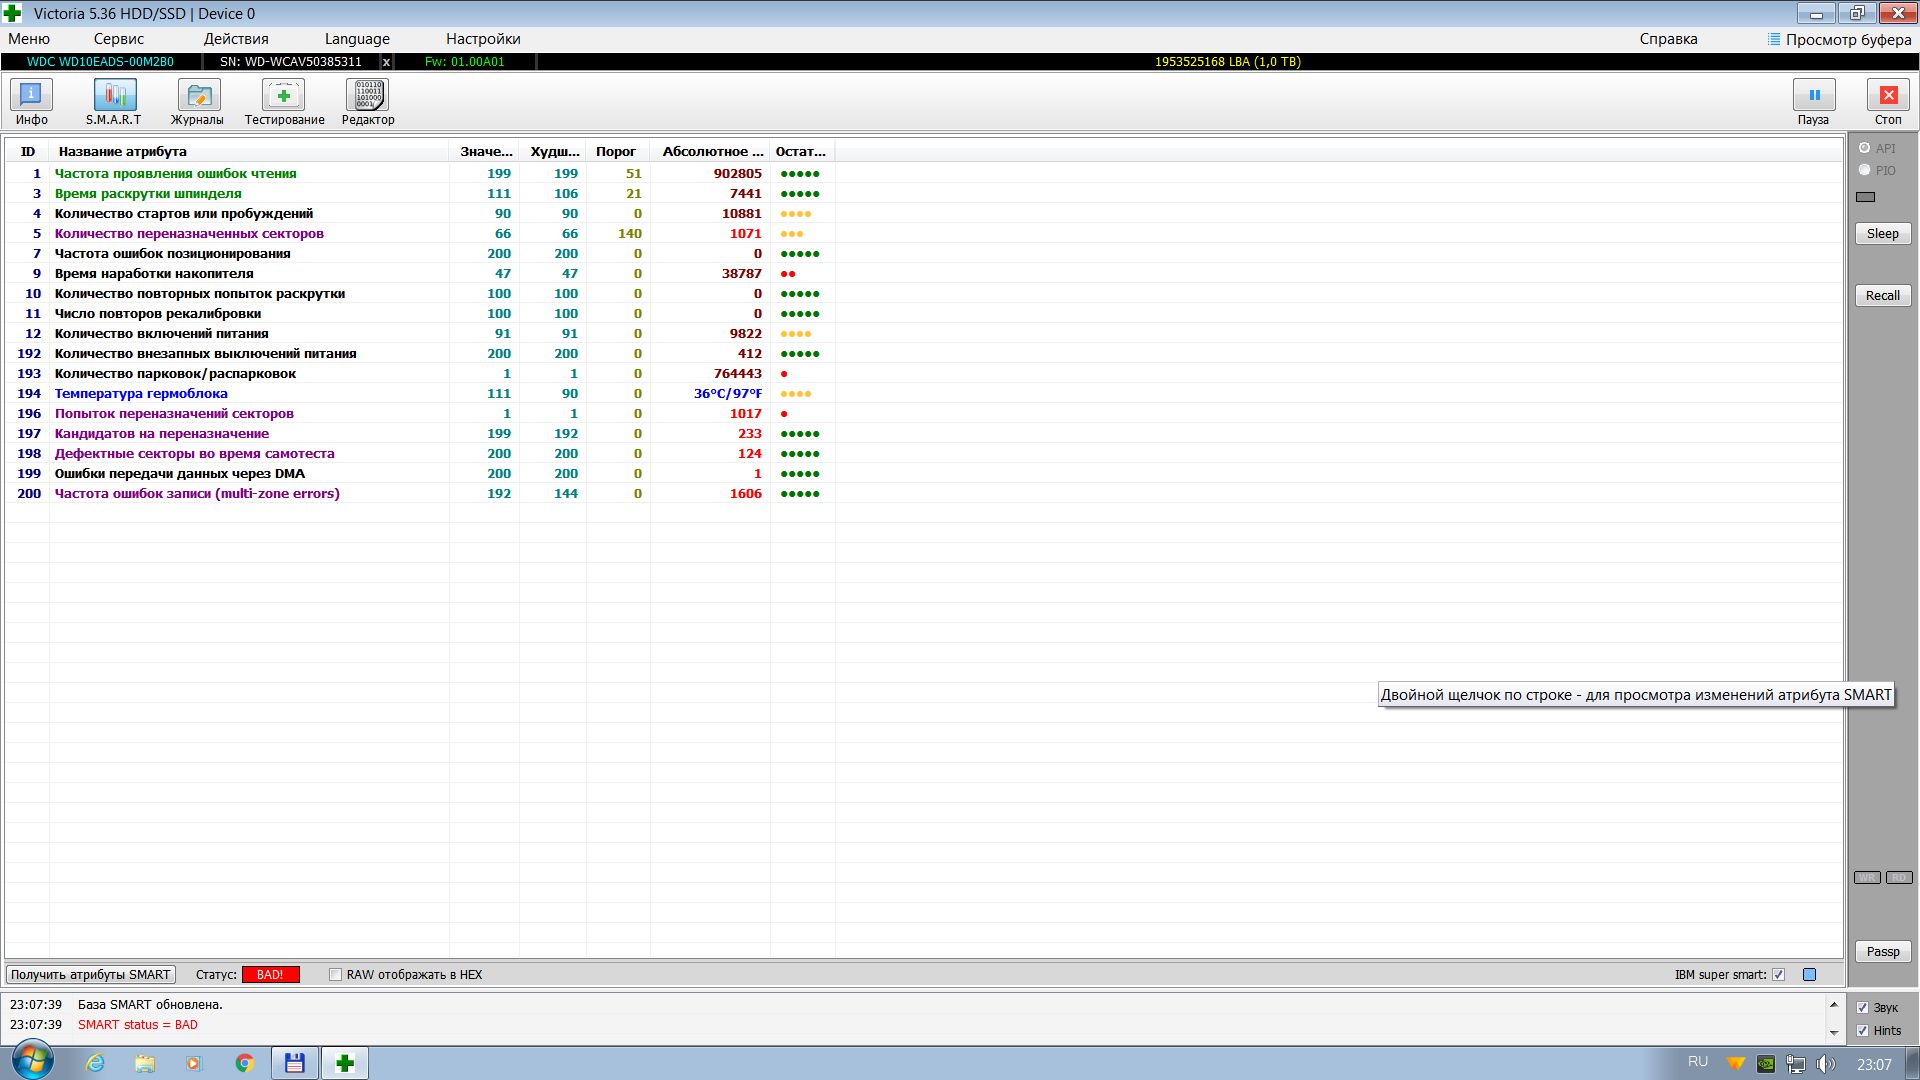Toggle the Звук sound checkbox
The height and width of the screenshot is (1080, 1920).
1862,1008
